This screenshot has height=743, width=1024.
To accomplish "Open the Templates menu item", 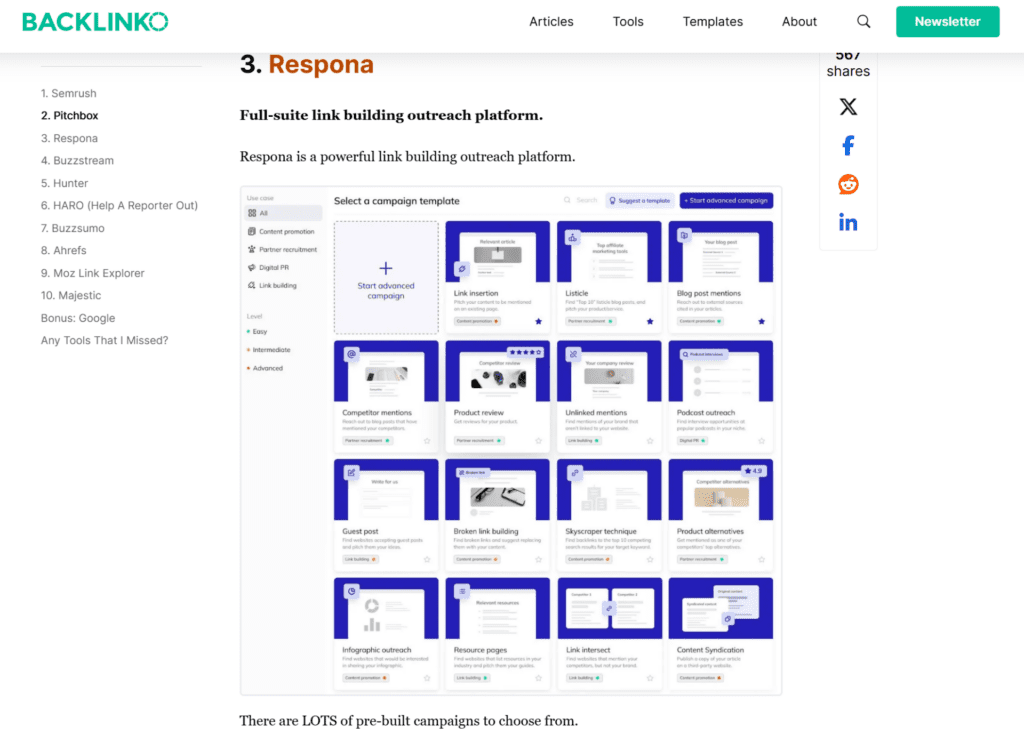I will click(712, 21).
